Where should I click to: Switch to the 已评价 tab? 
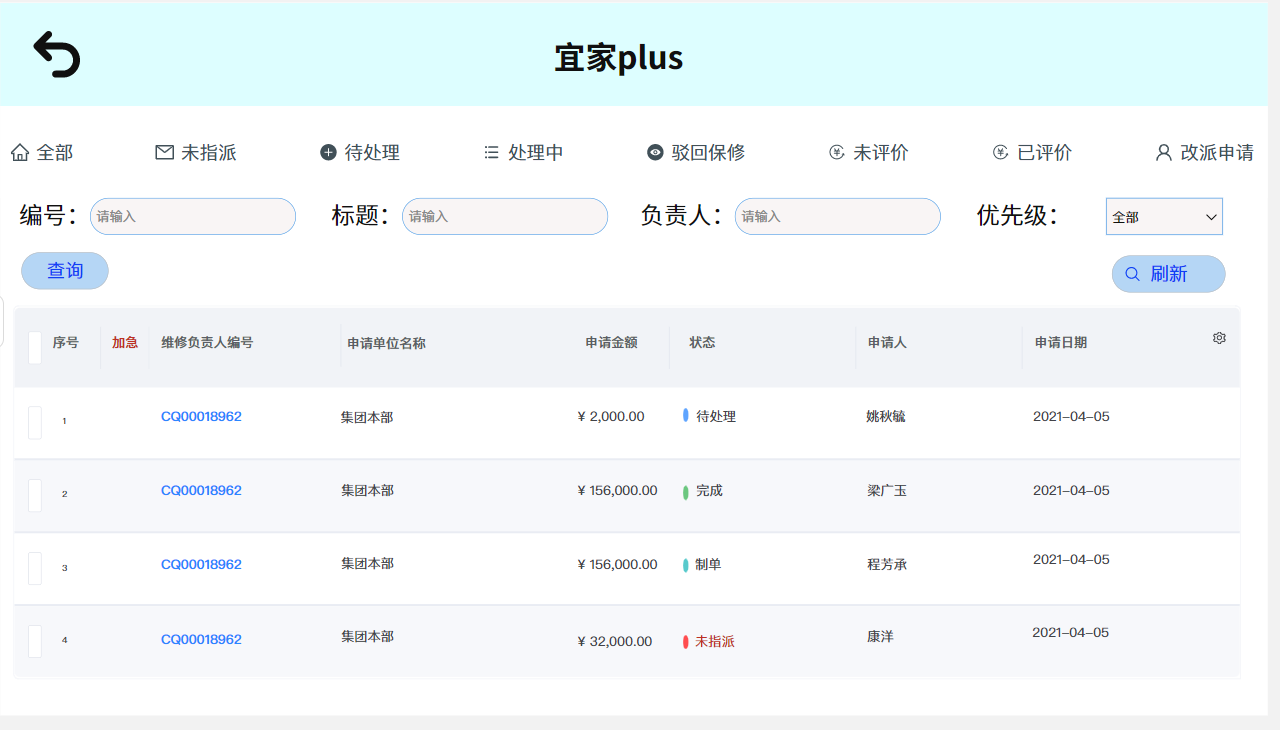point(1032,153)
